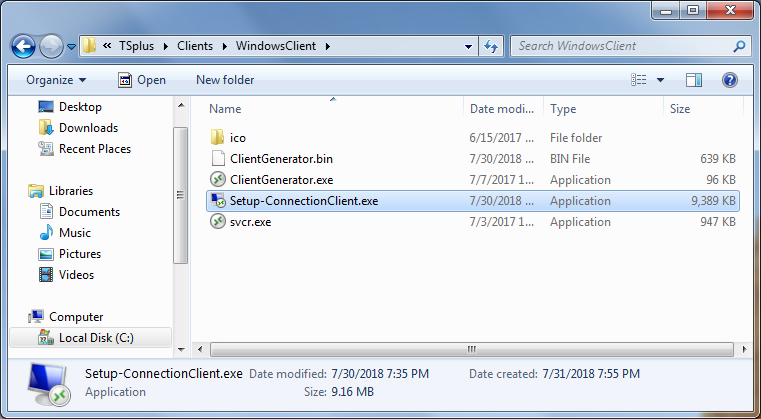761x419 pixels.
Task: Open the address bar history dropdown
Action: click(x=469, y=46)
